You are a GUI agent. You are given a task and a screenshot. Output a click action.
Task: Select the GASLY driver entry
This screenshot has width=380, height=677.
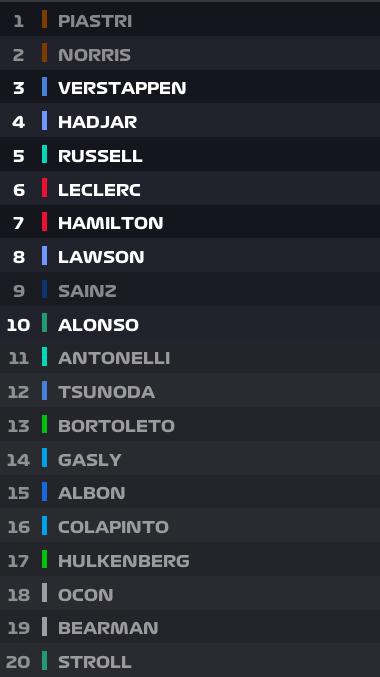coord(190,459)
